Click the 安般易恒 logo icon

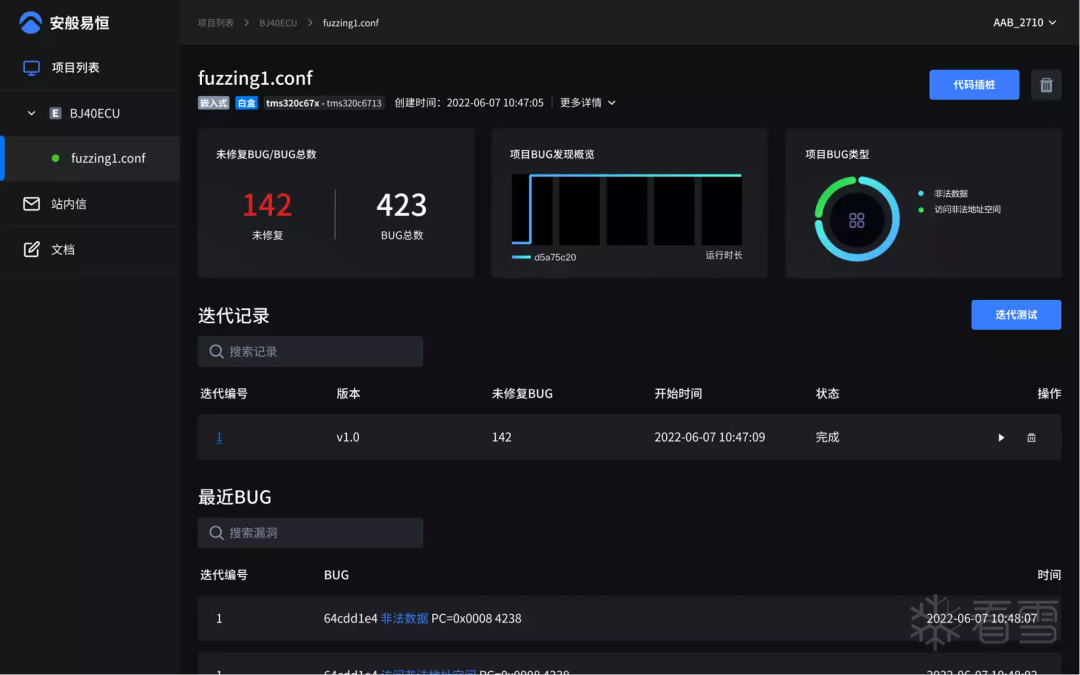(30, 22)
